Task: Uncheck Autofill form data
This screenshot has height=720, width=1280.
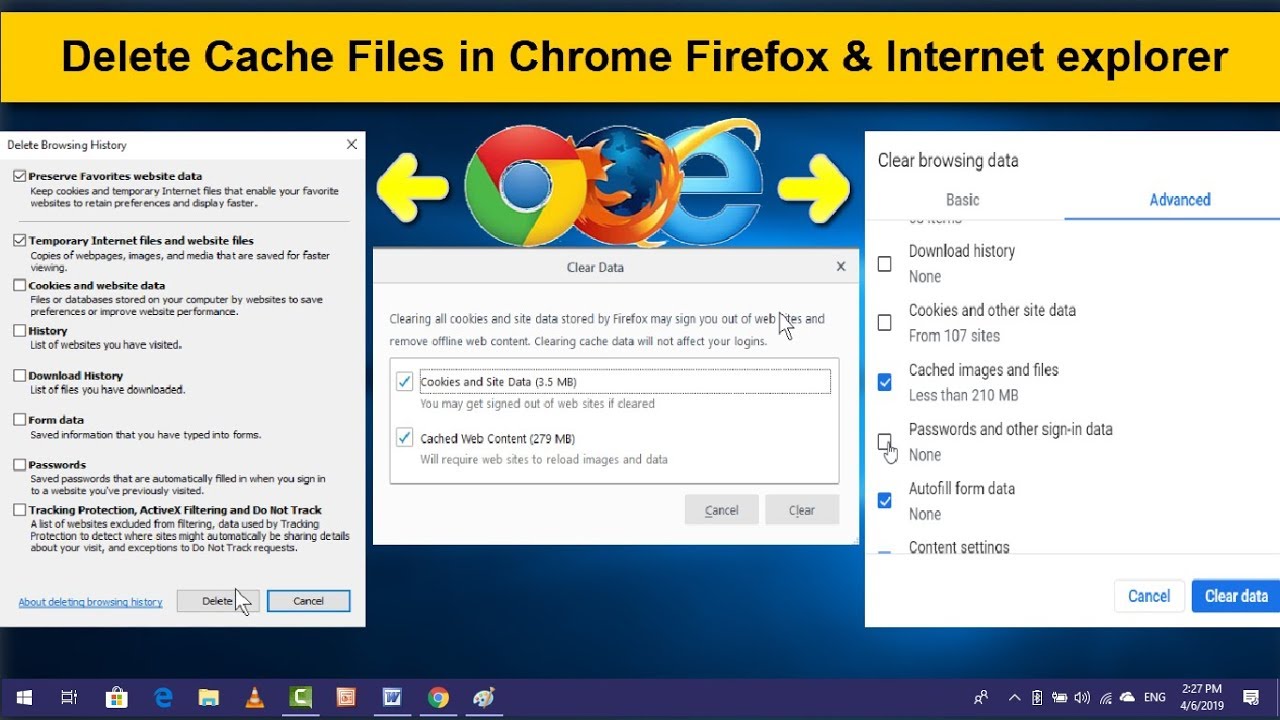Action: click(x=885, y=500)
